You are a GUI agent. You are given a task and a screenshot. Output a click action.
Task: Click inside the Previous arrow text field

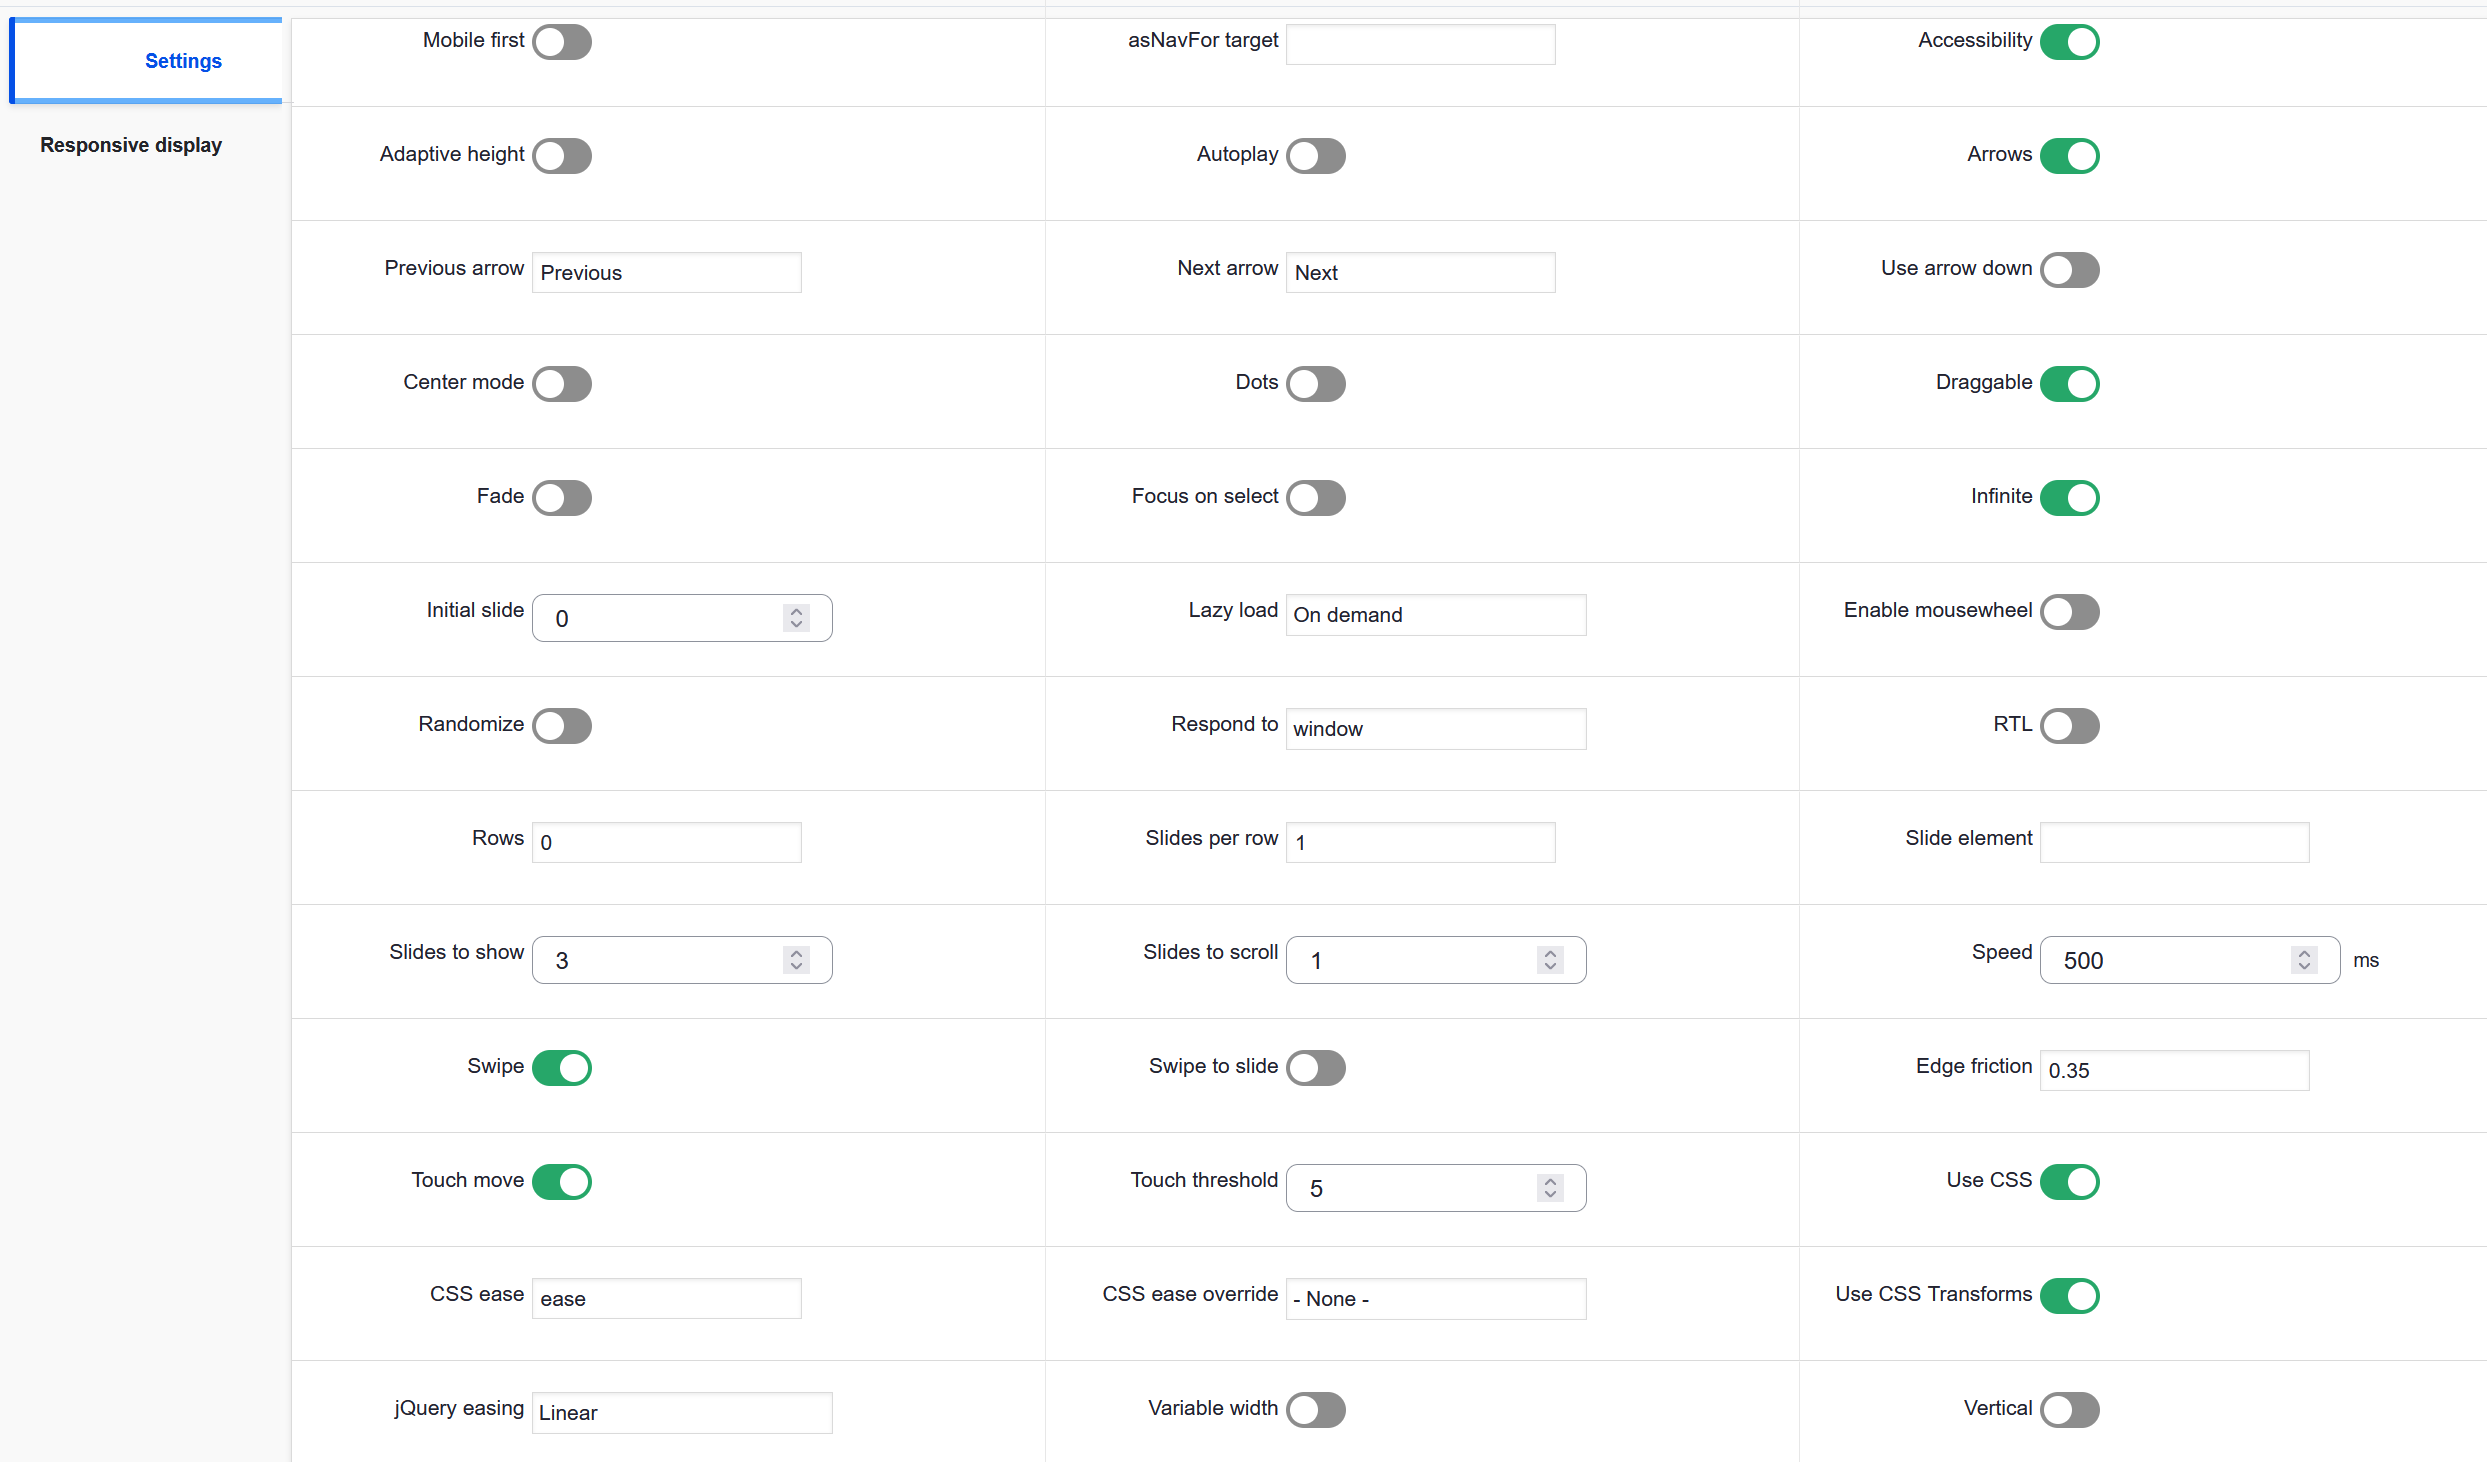tap(666, 272)
